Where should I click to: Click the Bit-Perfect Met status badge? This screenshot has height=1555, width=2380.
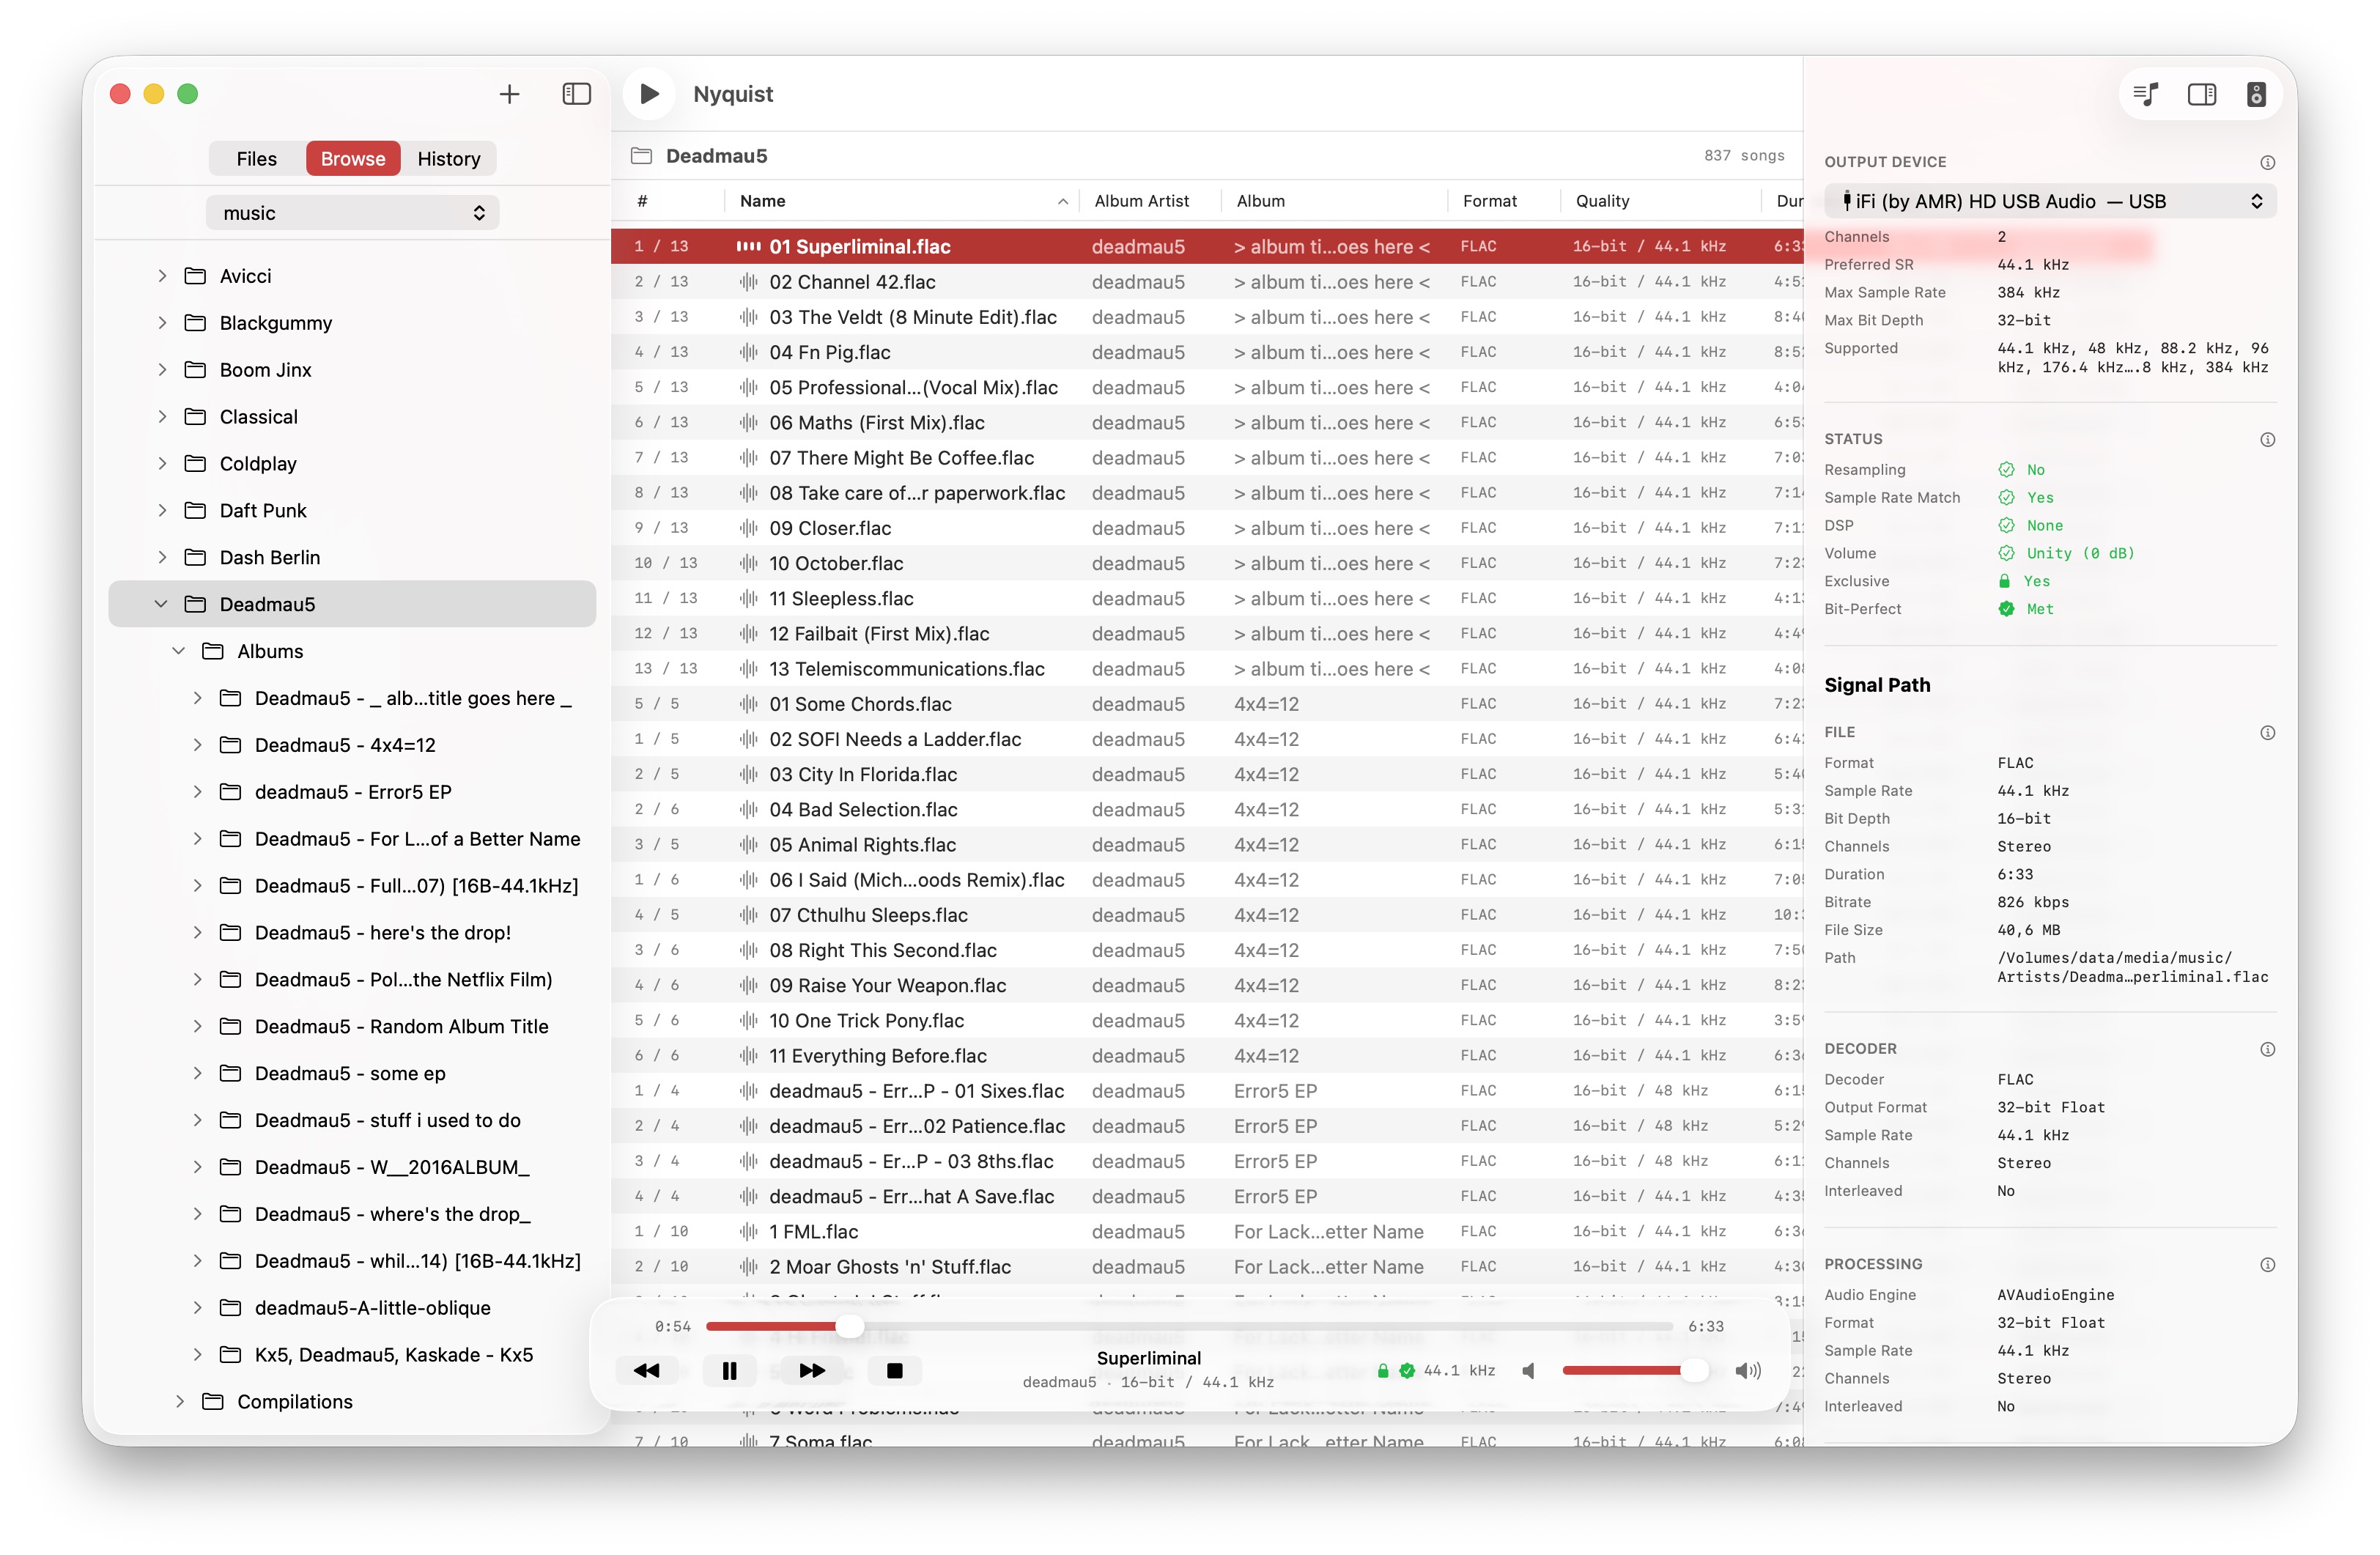click(2006, 609)
